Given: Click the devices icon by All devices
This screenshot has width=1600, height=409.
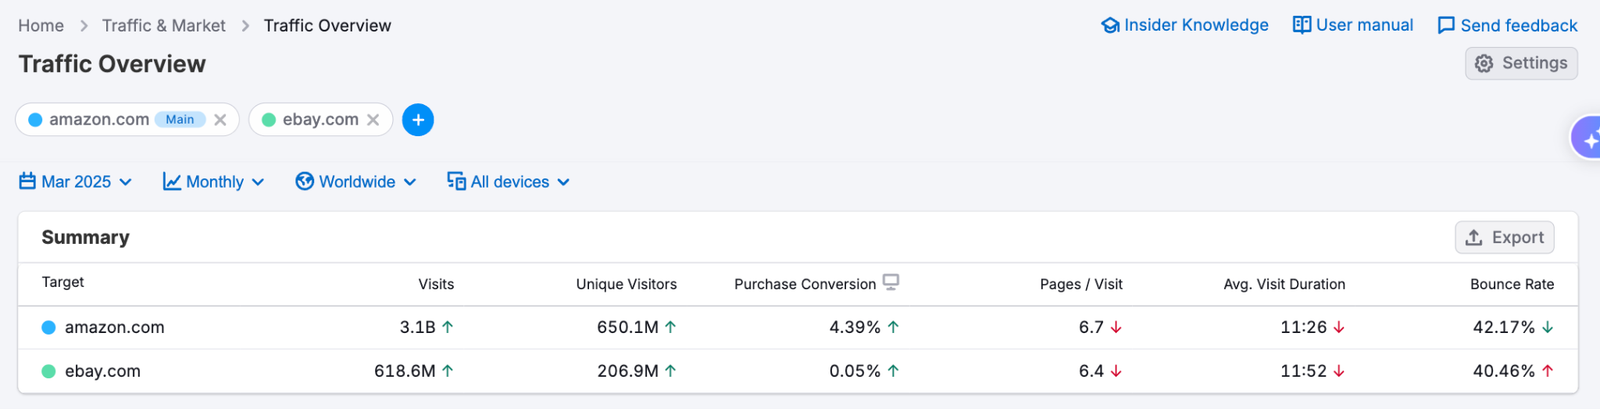Looking at the screenshot, I should 456,182.
